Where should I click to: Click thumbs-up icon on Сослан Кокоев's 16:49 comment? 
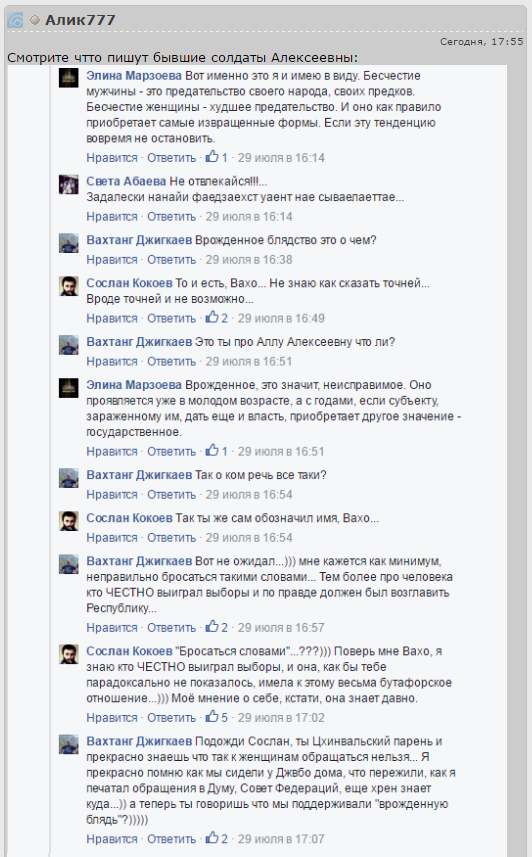tap(212, 318)
